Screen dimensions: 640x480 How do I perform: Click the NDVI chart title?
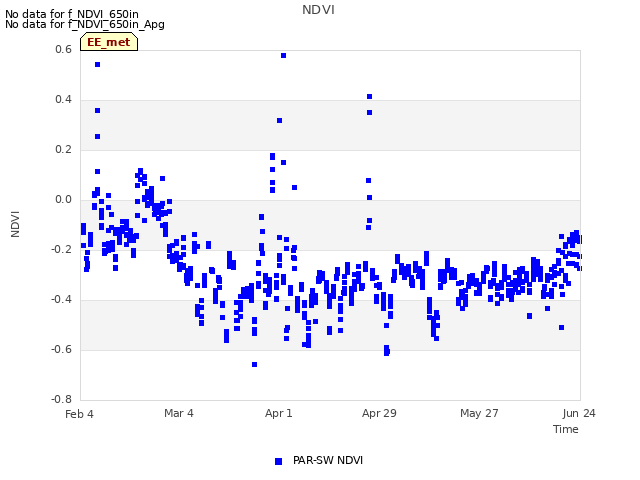(x=318, y=10)
